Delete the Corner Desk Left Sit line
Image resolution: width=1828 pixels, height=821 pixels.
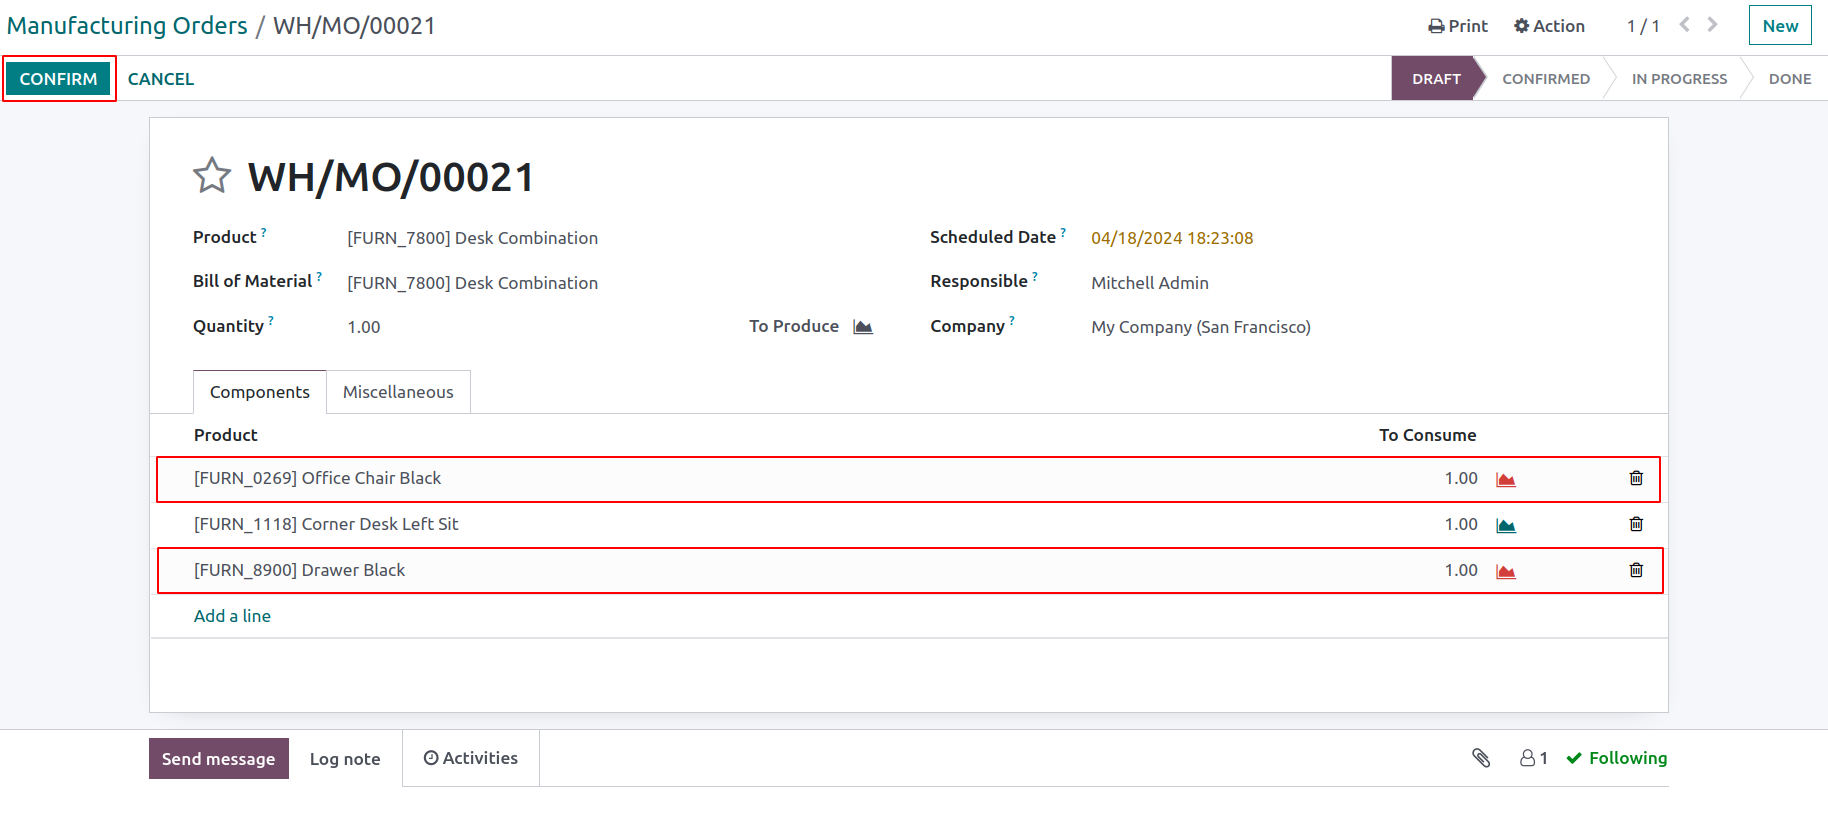coord(1636,524)
